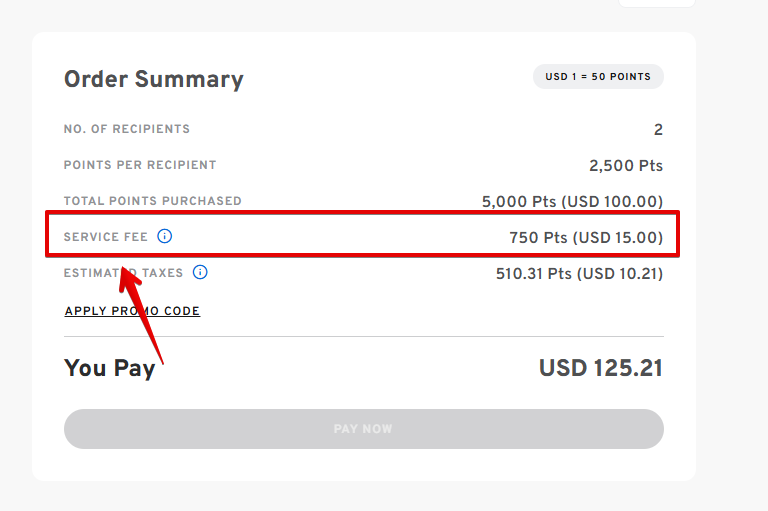This screenshot has width=768, height=511.
Task: Open the Apply Promo Code link
Action: pos(132,311)
